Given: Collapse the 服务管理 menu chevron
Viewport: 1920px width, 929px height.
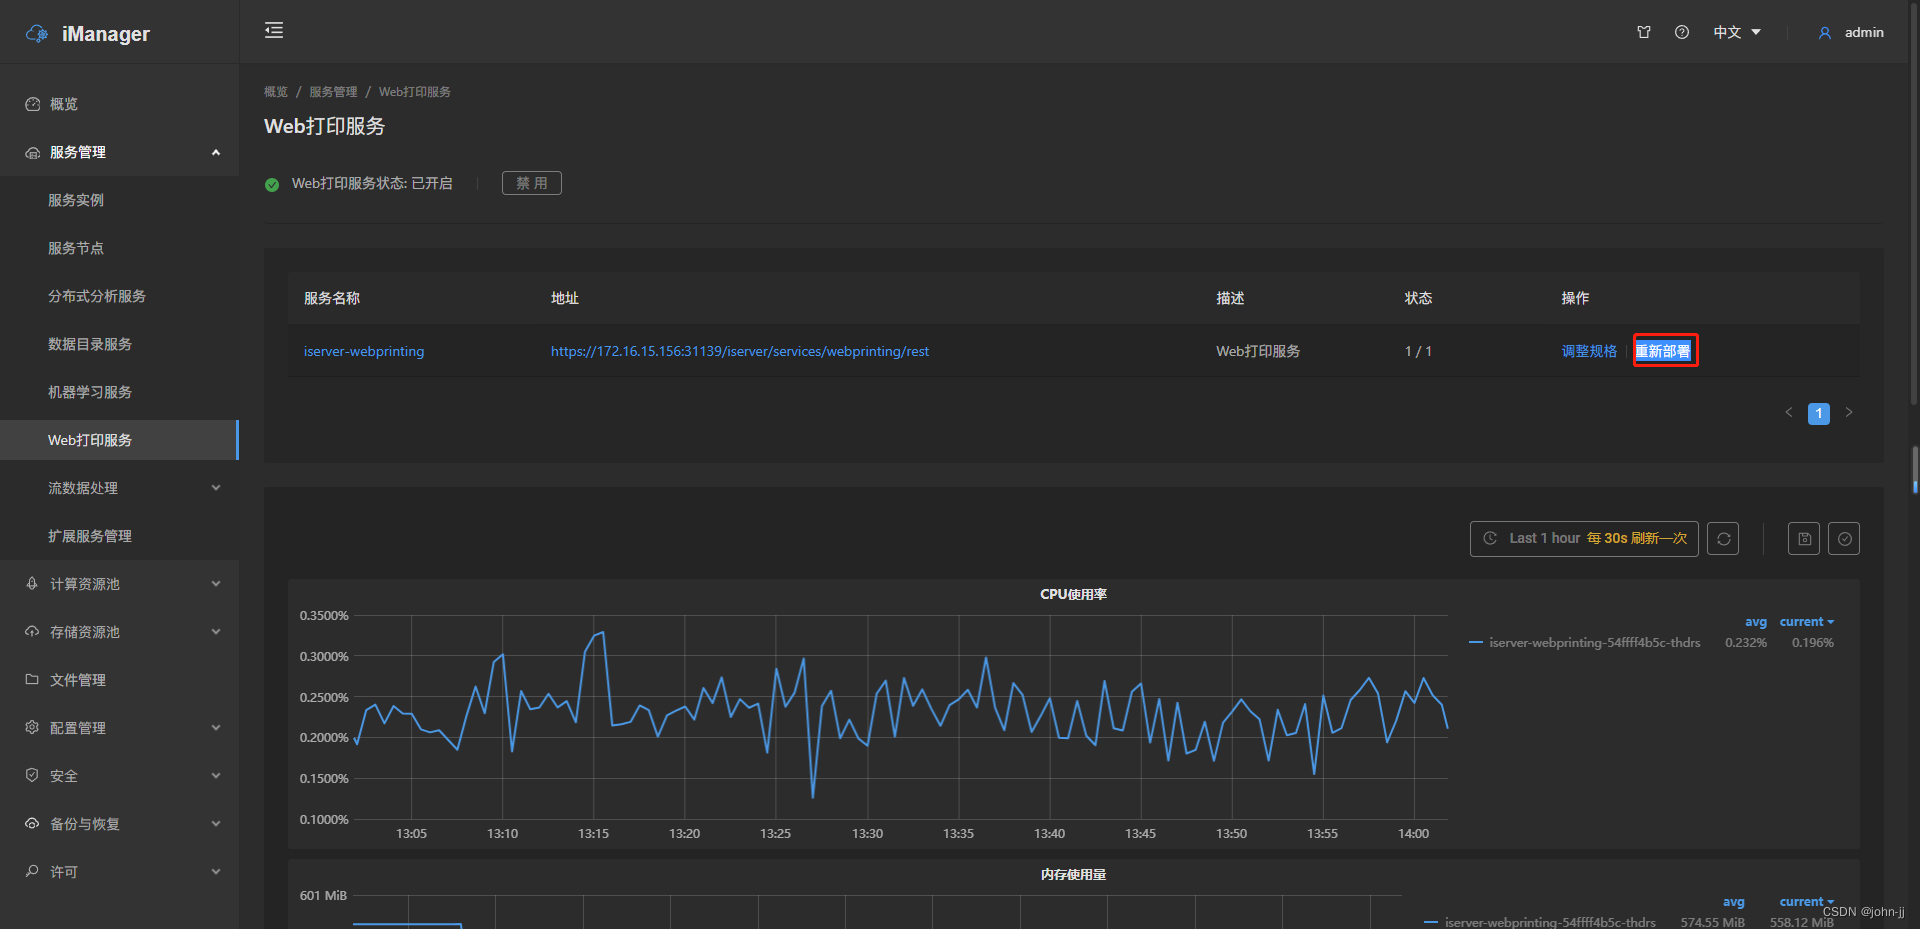Looking at the screenshot, I should (216, 152).
